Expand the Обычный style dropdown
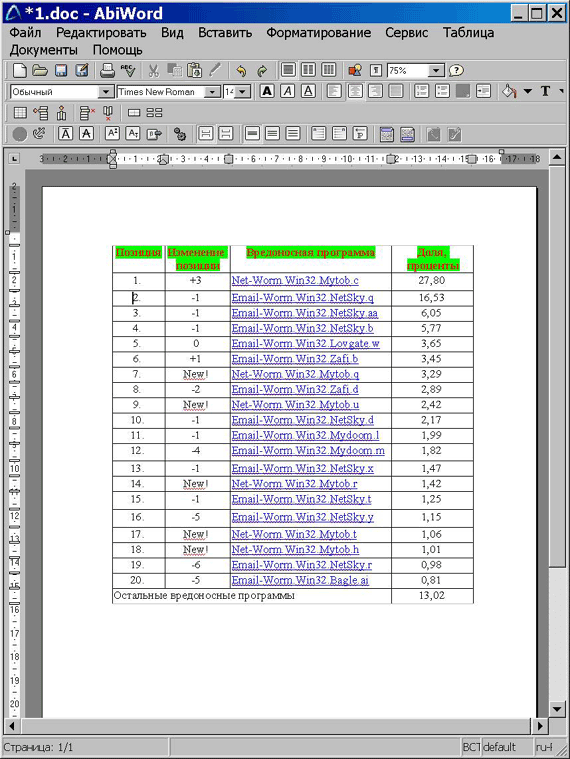The image size is (570, 759). pyautogui.click(x=105, y=91)
